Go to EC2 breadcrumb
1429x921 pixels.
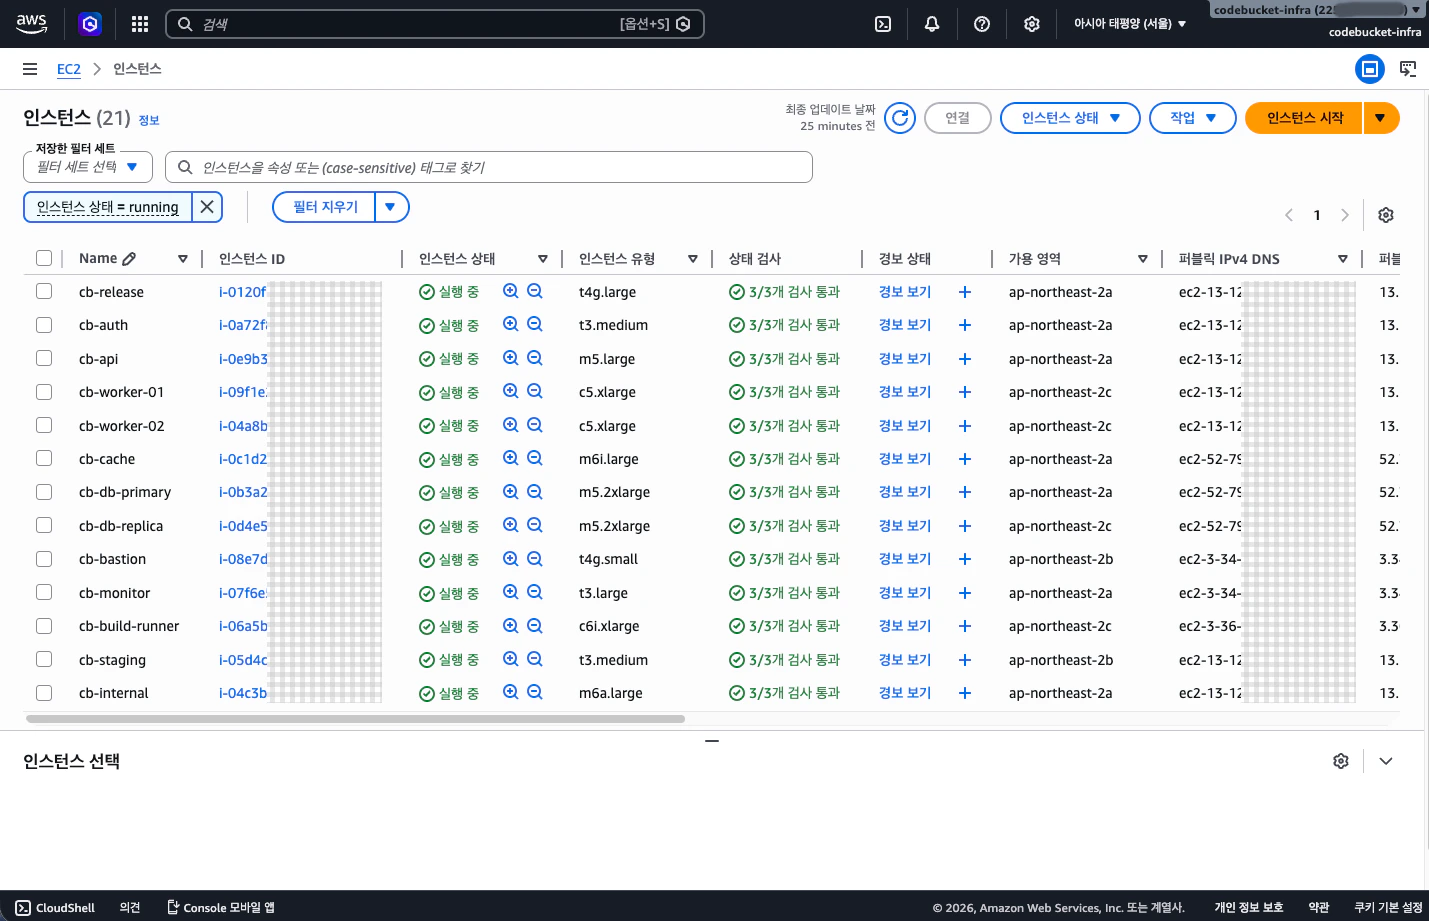[69, 69]
